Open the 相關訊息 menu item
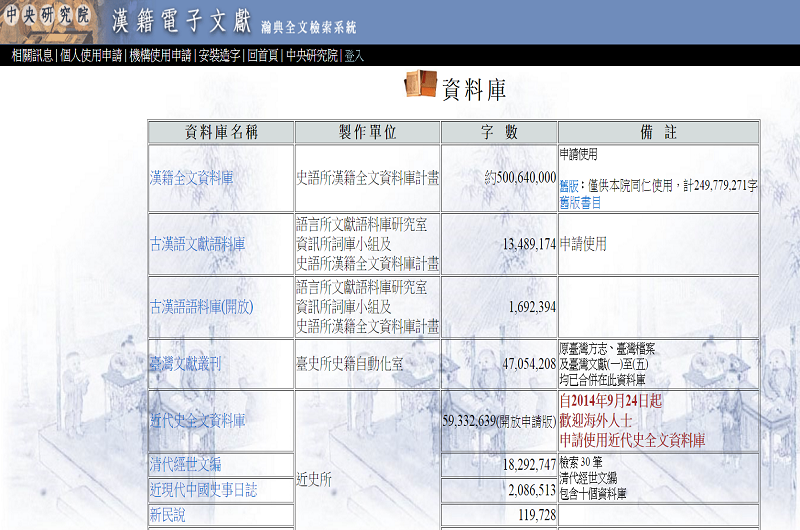 pyautogui.click(x=32, y=55)
